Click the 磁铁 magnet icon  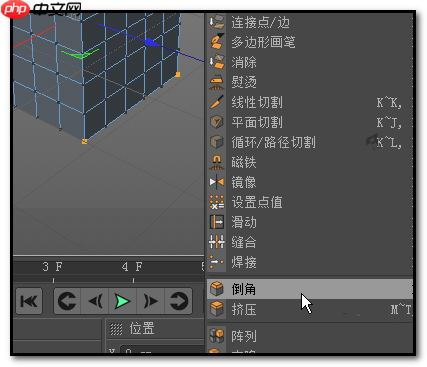pyautogui.click(x=217, y=162)
